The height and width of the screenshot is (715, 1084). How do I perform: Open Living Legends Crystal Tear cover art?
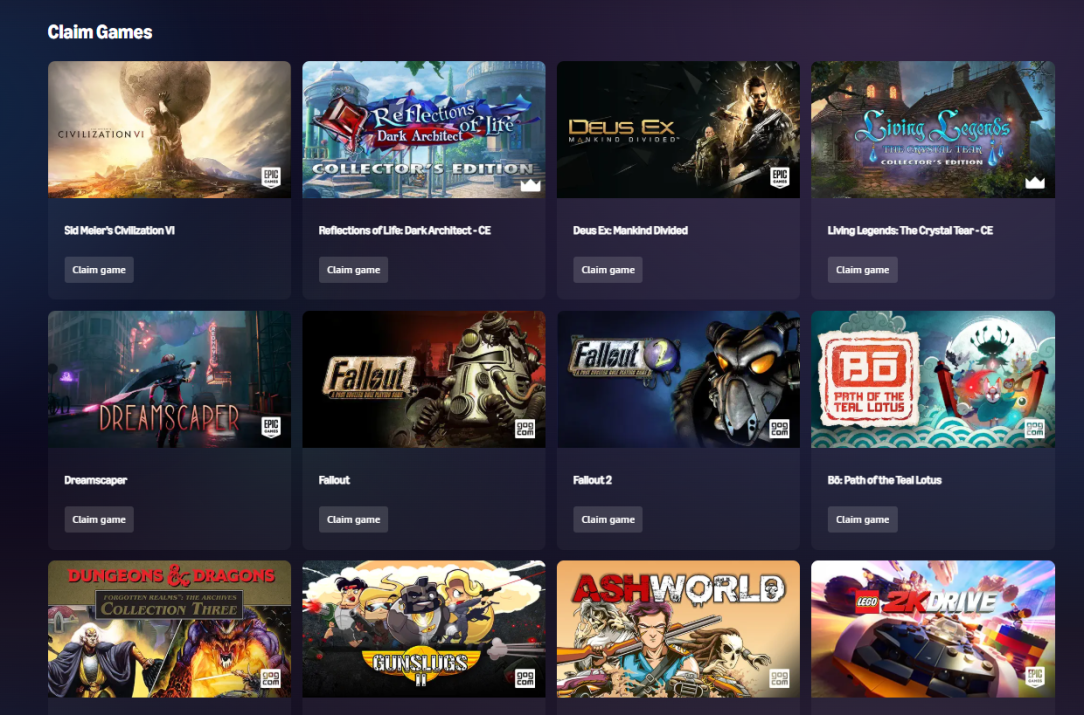(x=933, y=129)
